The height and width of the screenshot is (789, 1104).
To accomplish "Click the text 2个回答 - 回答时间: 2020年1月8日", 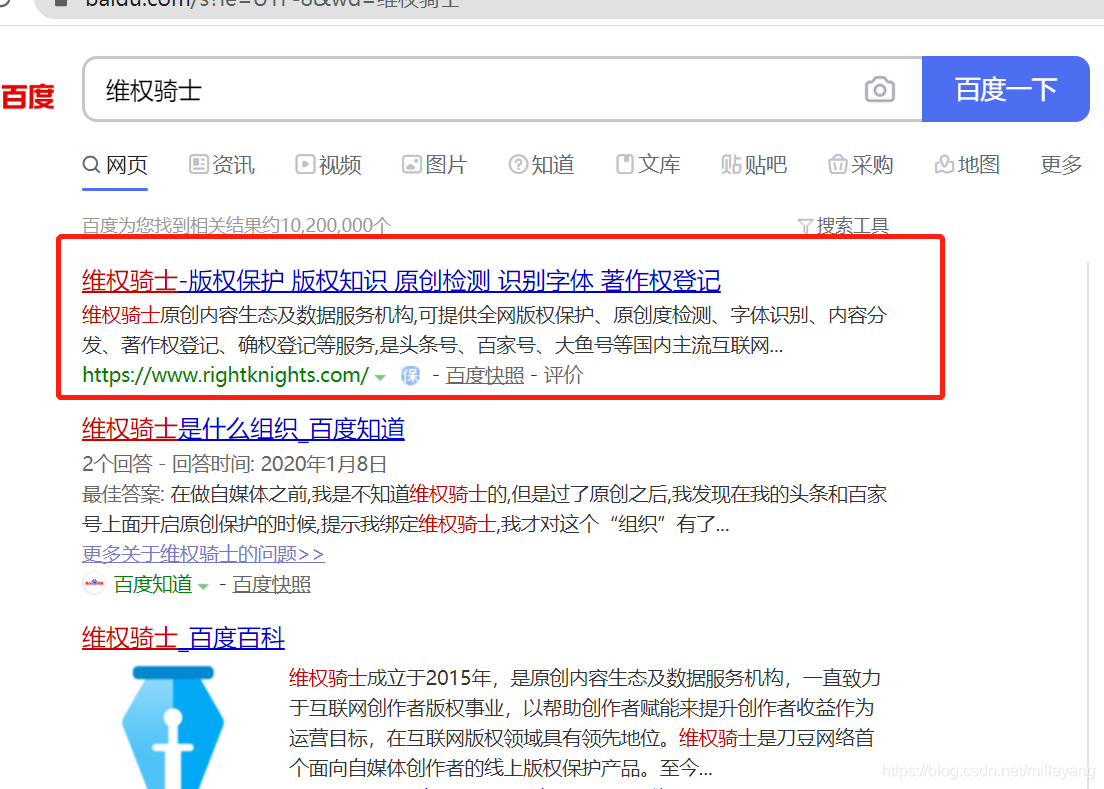I will 234,464.
